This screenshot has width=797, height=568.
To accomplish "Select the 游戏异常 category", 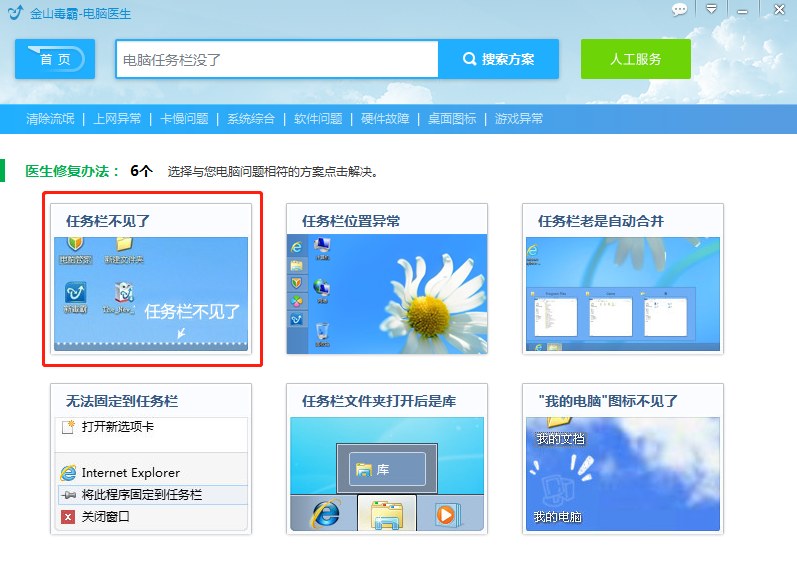I will (519, 119).
